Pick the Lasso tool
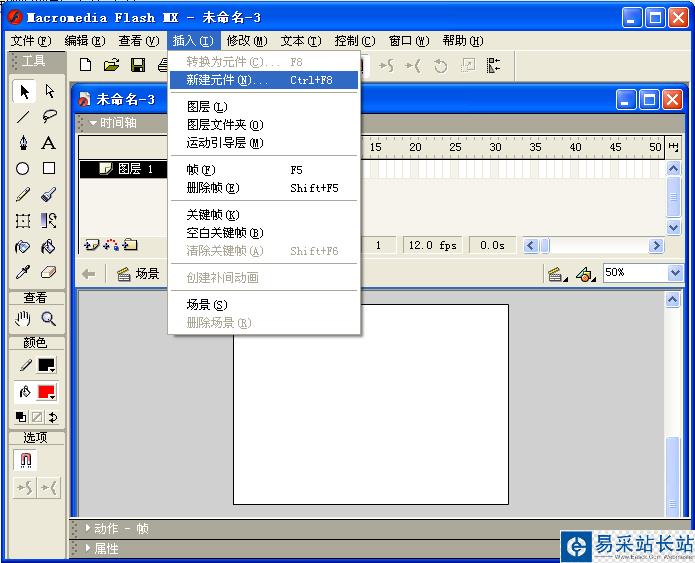Screen dimensions: 695x563 tap(49, 117)
